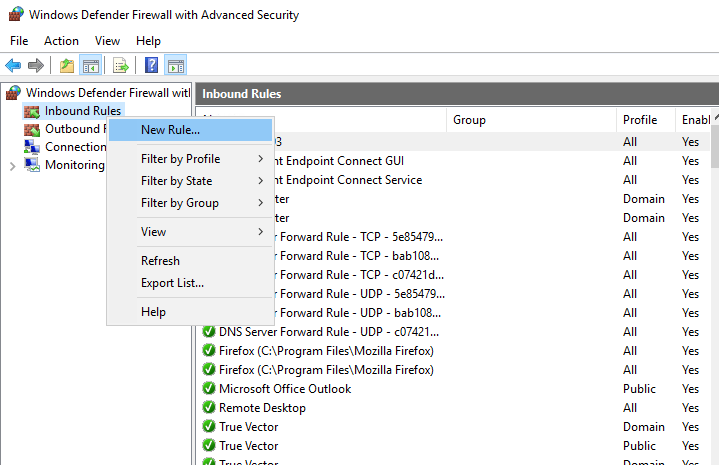The width and height of the screenshot is (719, 465).
Task: Select Outbound Rules in the tree
Action: click(76, 129)
